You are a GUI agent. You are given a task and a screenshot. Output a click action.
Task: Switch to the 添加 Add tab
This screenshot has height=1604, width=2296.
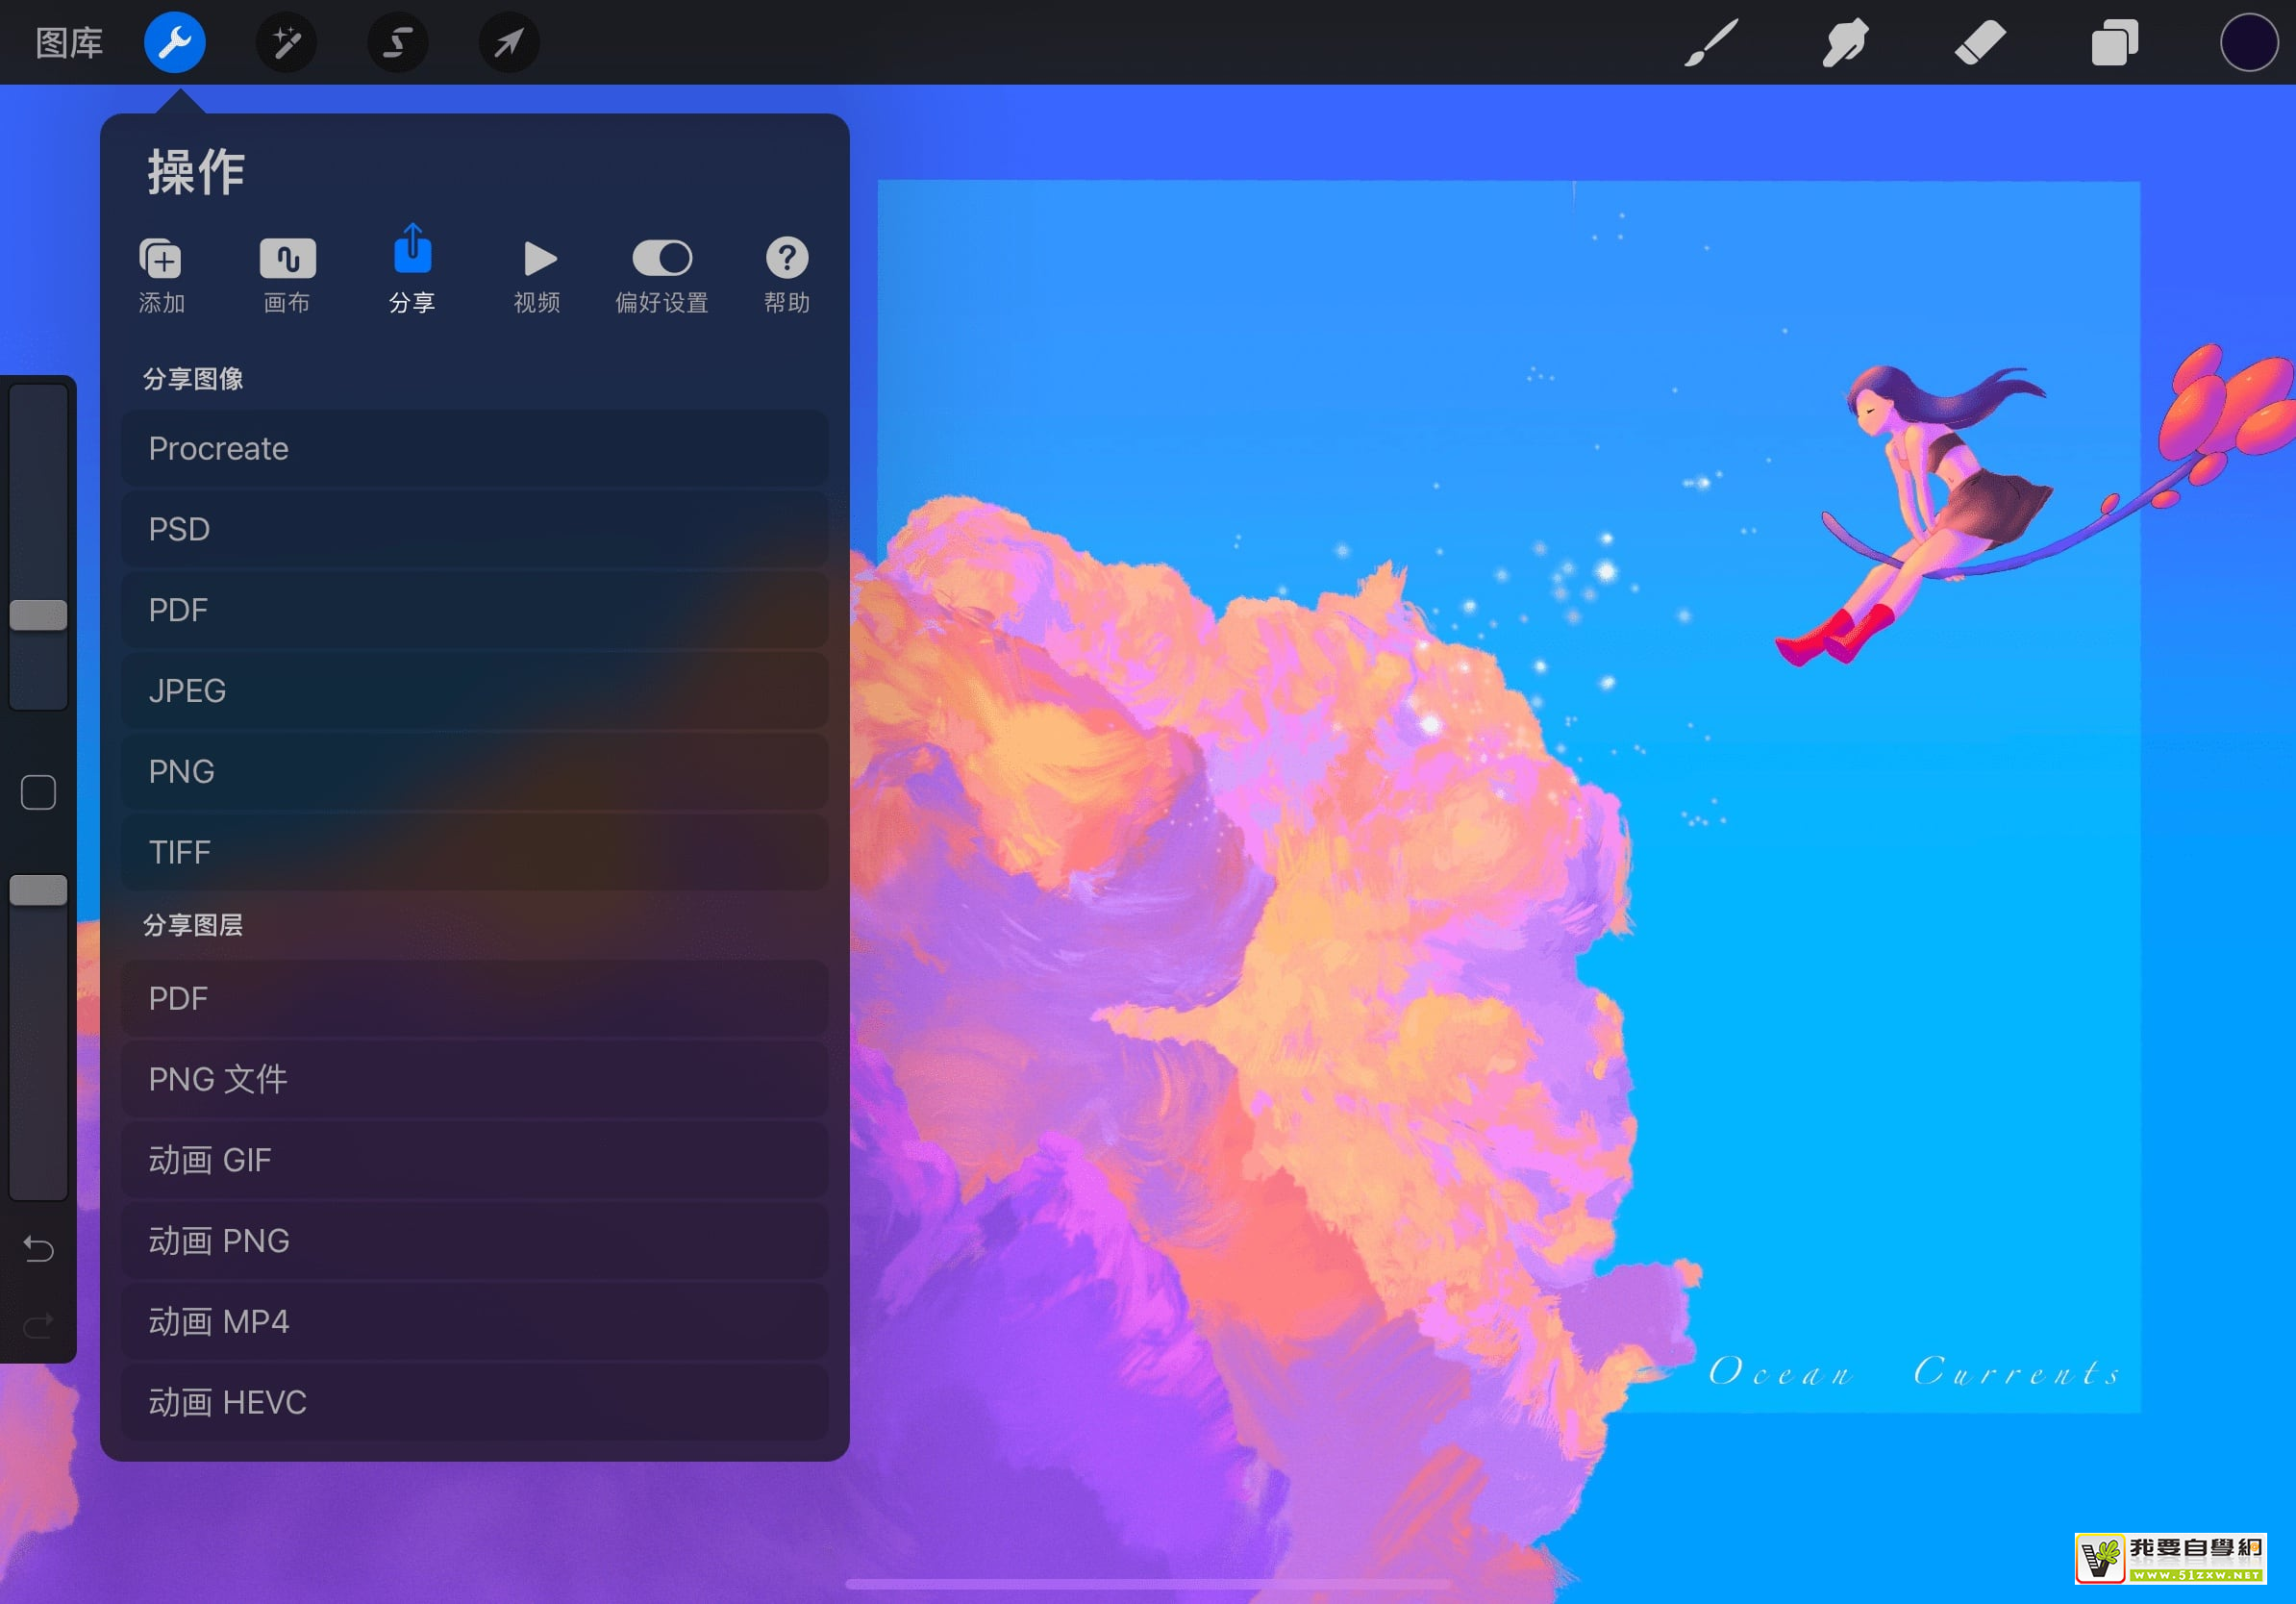[x=161, y=274]
